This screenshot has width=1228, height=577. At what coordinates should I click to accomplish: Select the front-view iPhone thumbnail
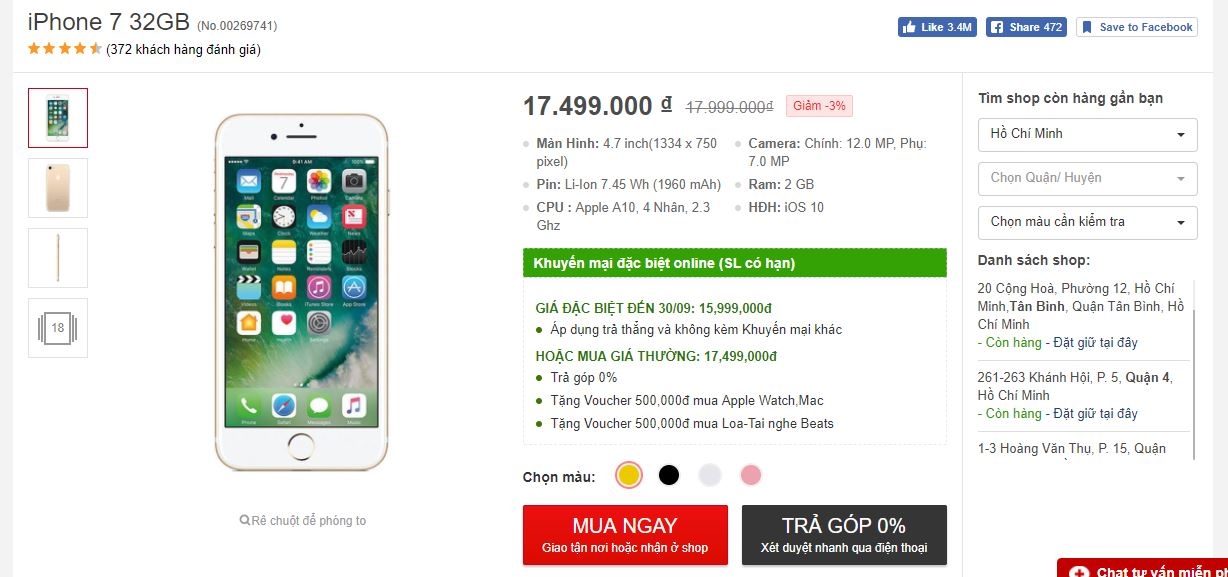58,118
